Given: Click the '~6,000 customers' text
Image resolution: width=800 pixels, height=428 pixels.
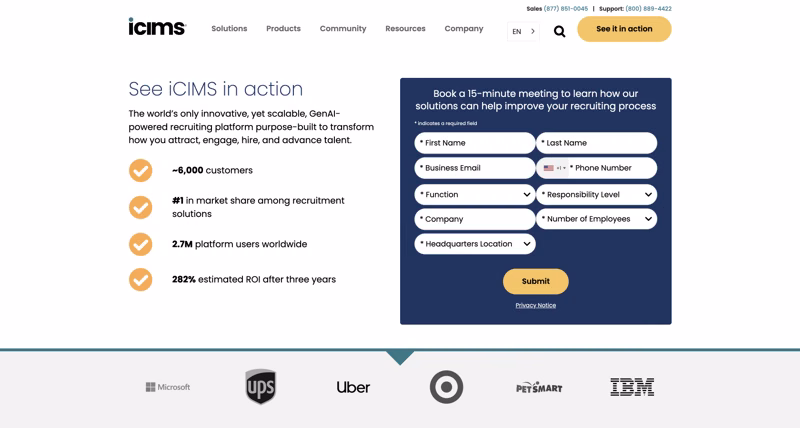Looking at the screenshot, I should click(212, 170).
